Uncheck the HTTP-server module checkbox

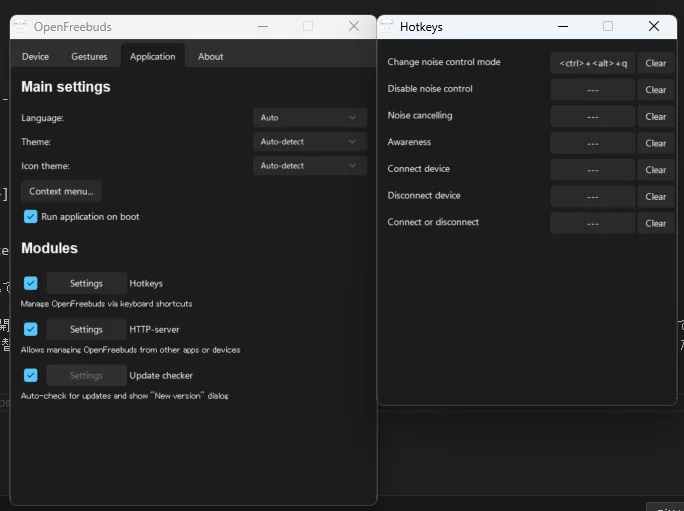point(31,329)
